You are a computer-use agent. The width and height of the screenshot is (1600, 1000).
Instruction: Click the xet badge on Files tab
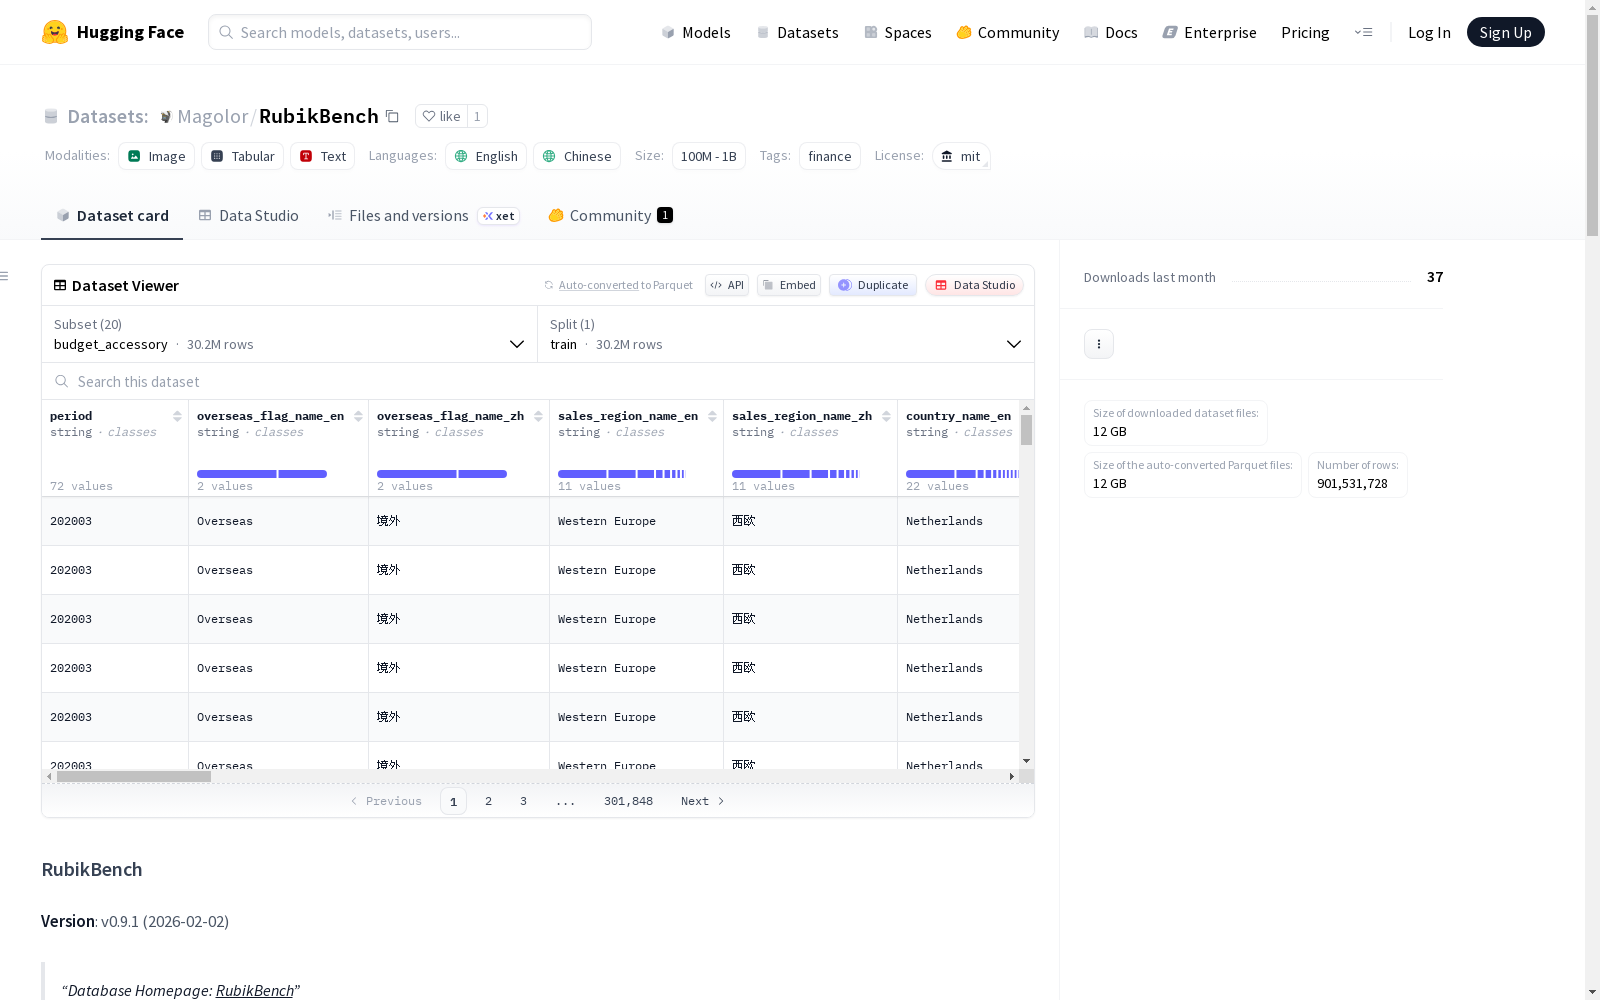pyautogui.click(x=499, y=216)
